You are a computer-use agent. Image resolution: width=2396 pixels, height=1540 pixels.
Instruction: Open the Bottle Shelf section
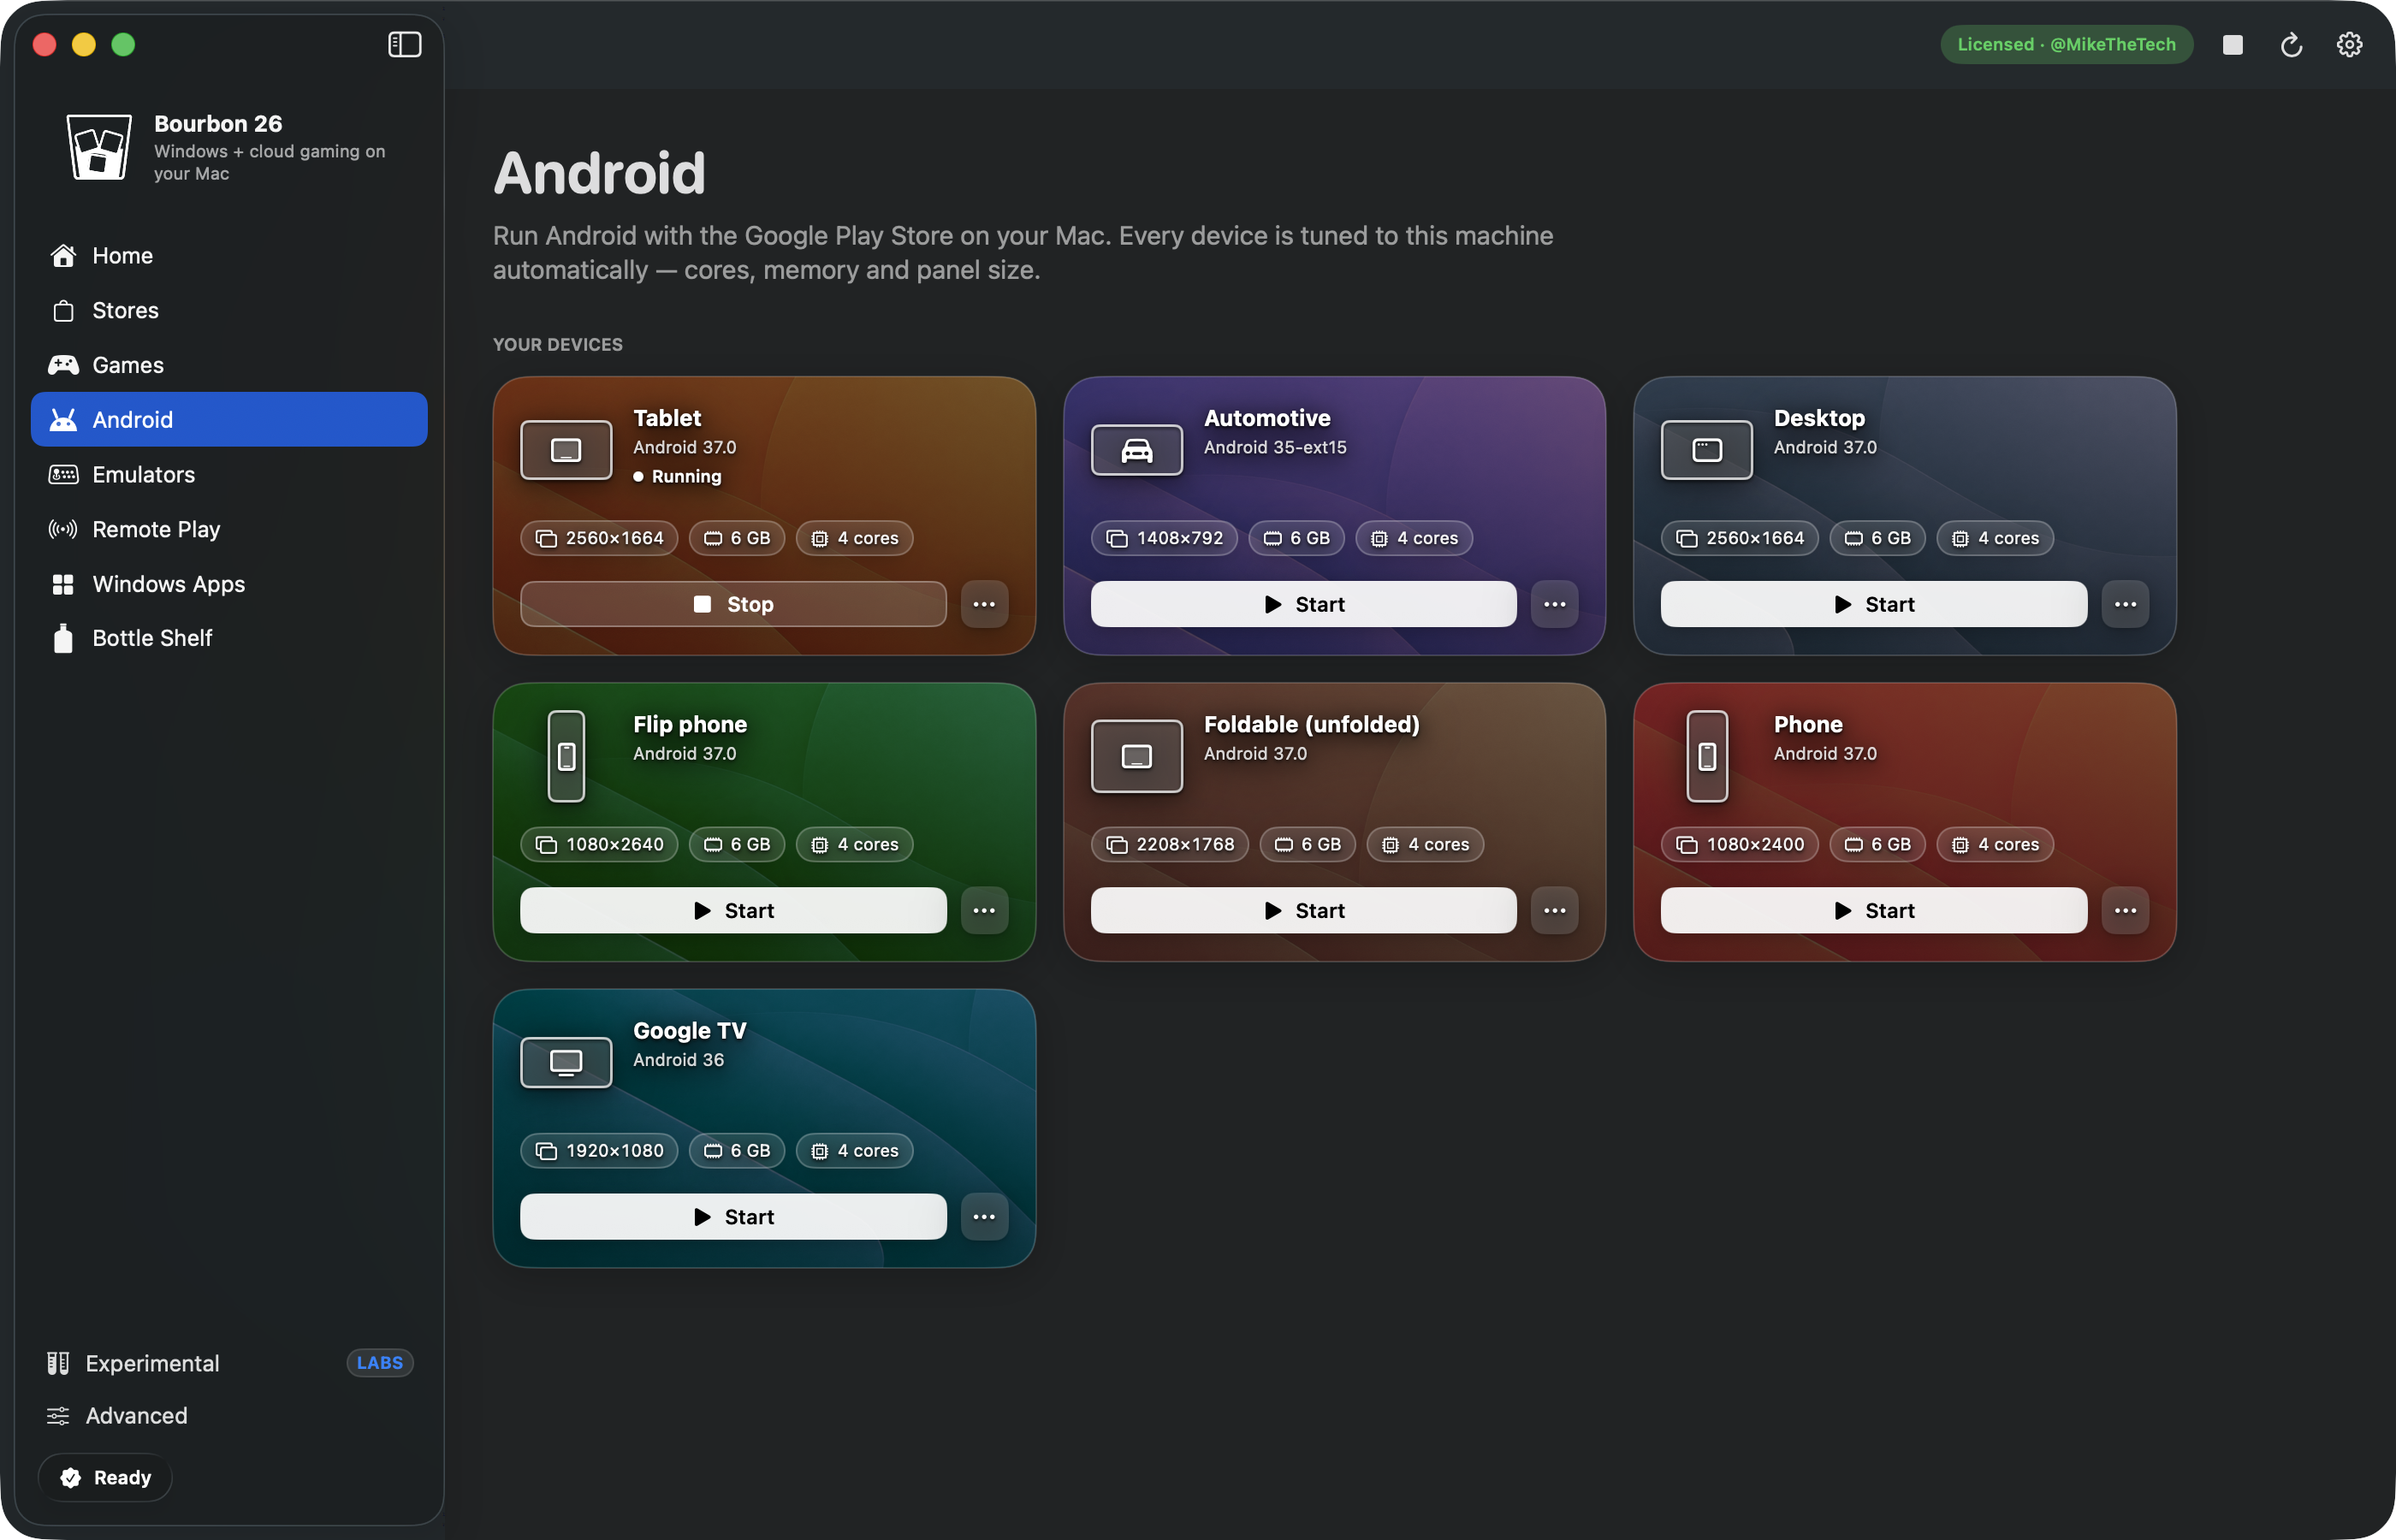(x=229, y=638)
